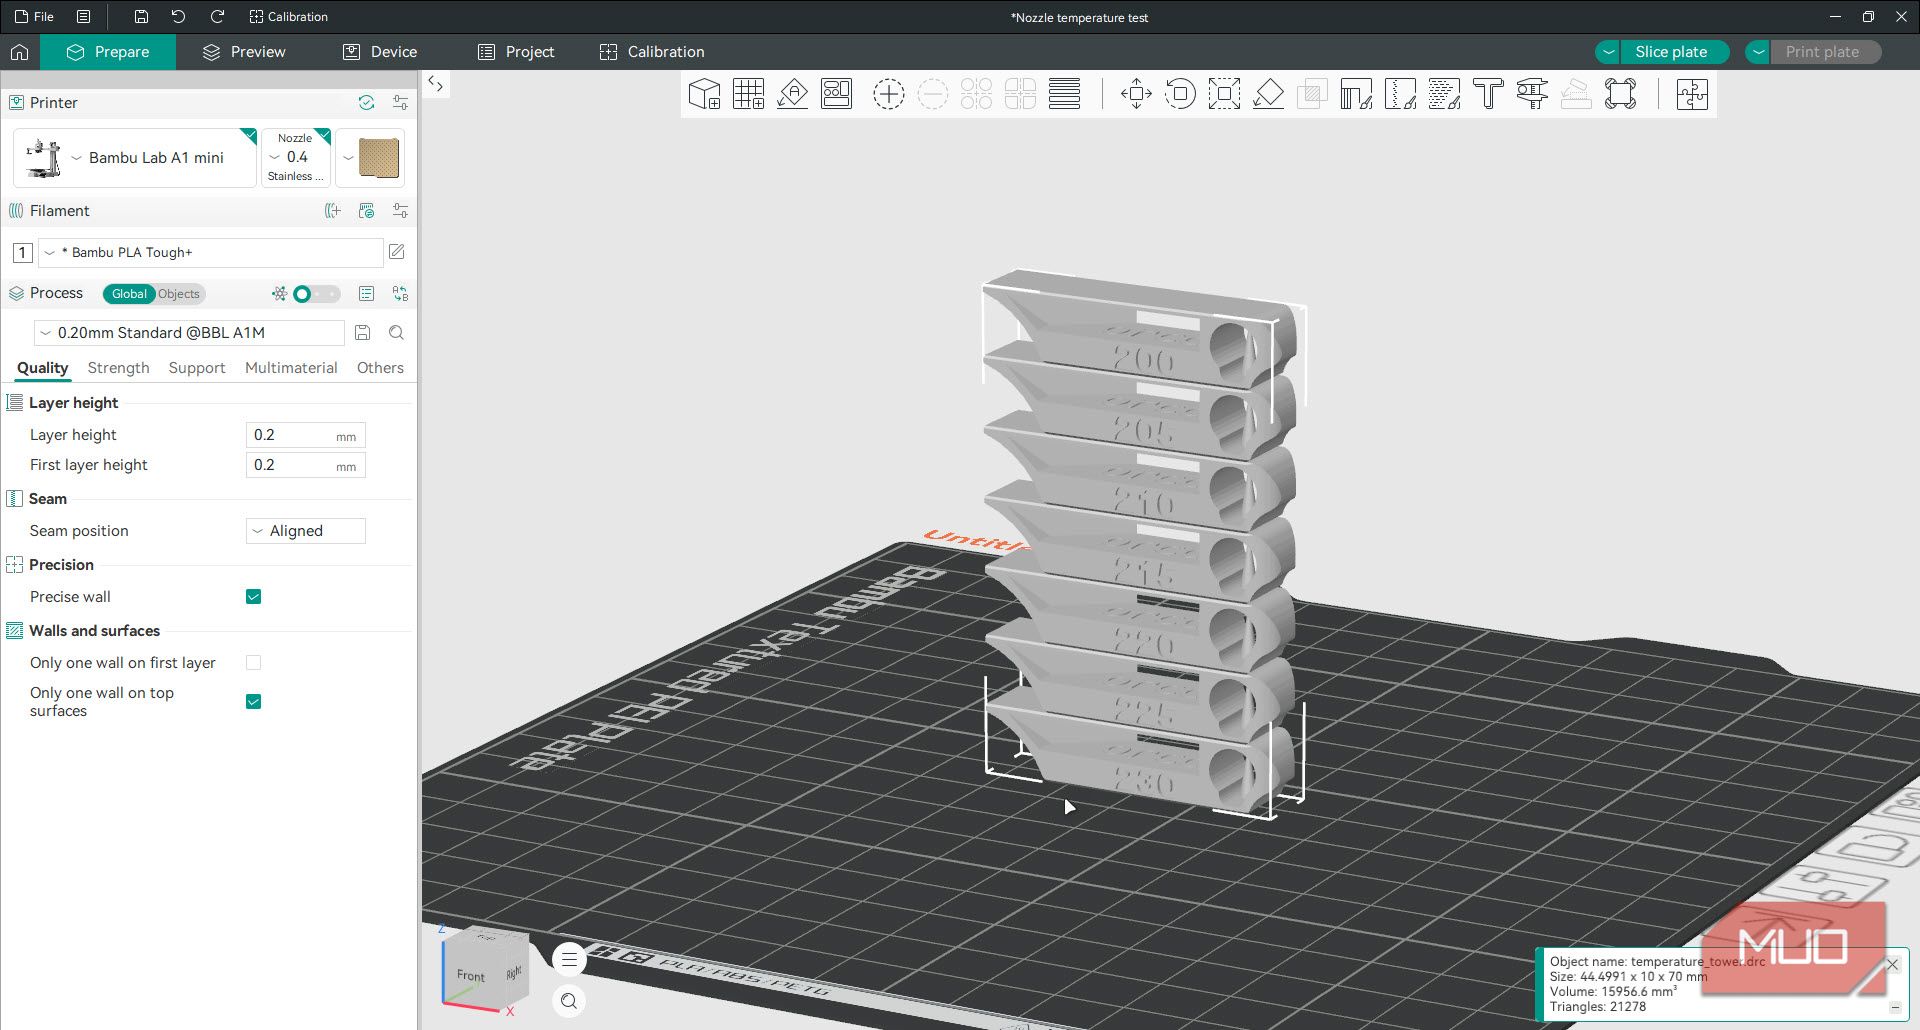Switch to the Preview tab

(244, 52)
